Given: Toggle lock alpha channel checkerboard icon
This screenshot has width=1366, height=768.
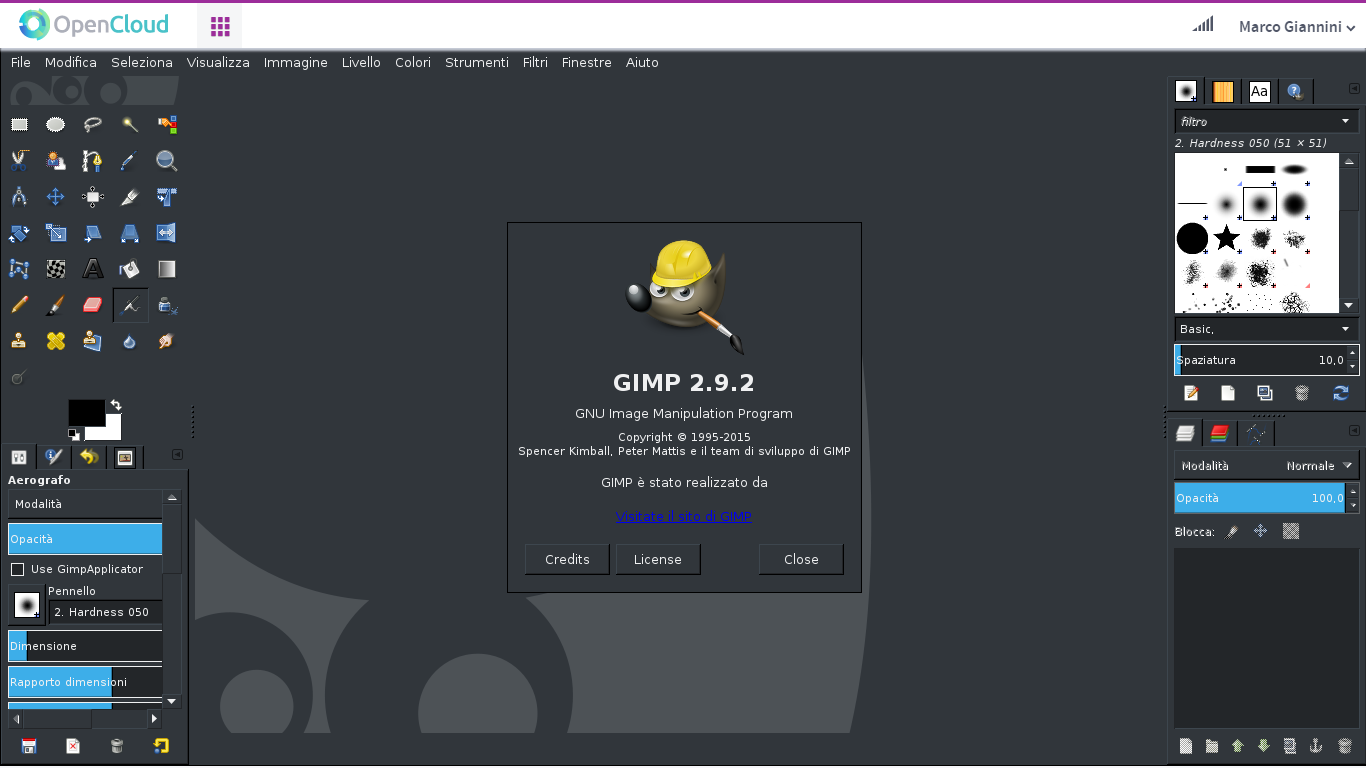Looking at the screenshot, I should point(1291,531).
